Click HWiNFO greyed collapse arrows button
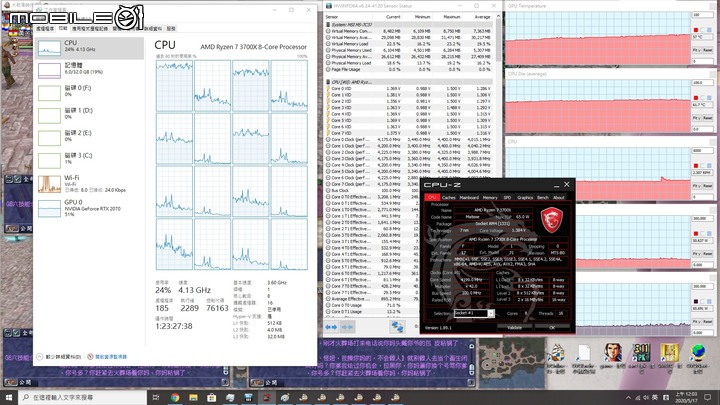 347,327
